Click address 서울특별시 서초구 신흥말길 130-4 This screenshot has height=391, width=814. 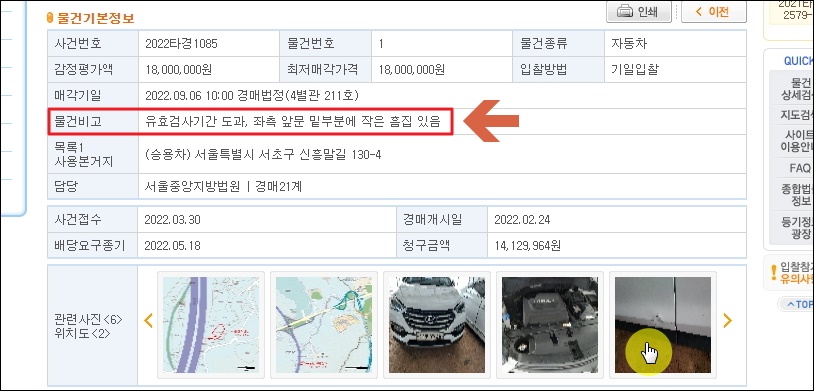point(263,155)
